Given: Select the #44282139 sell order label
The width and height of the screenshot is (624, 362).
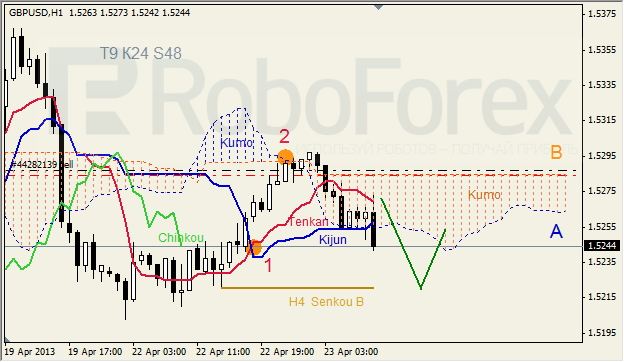Looking at the screenshot, I should (42, 164).
